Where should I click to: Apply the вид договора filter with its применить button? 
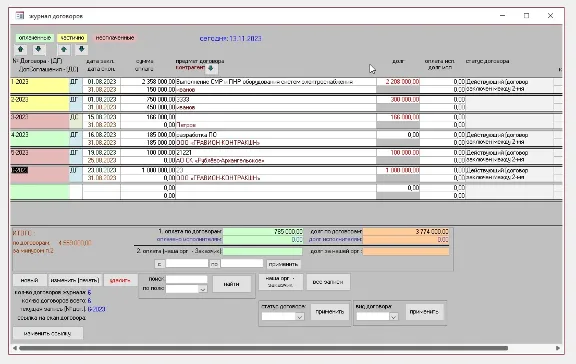pos(424,312)
